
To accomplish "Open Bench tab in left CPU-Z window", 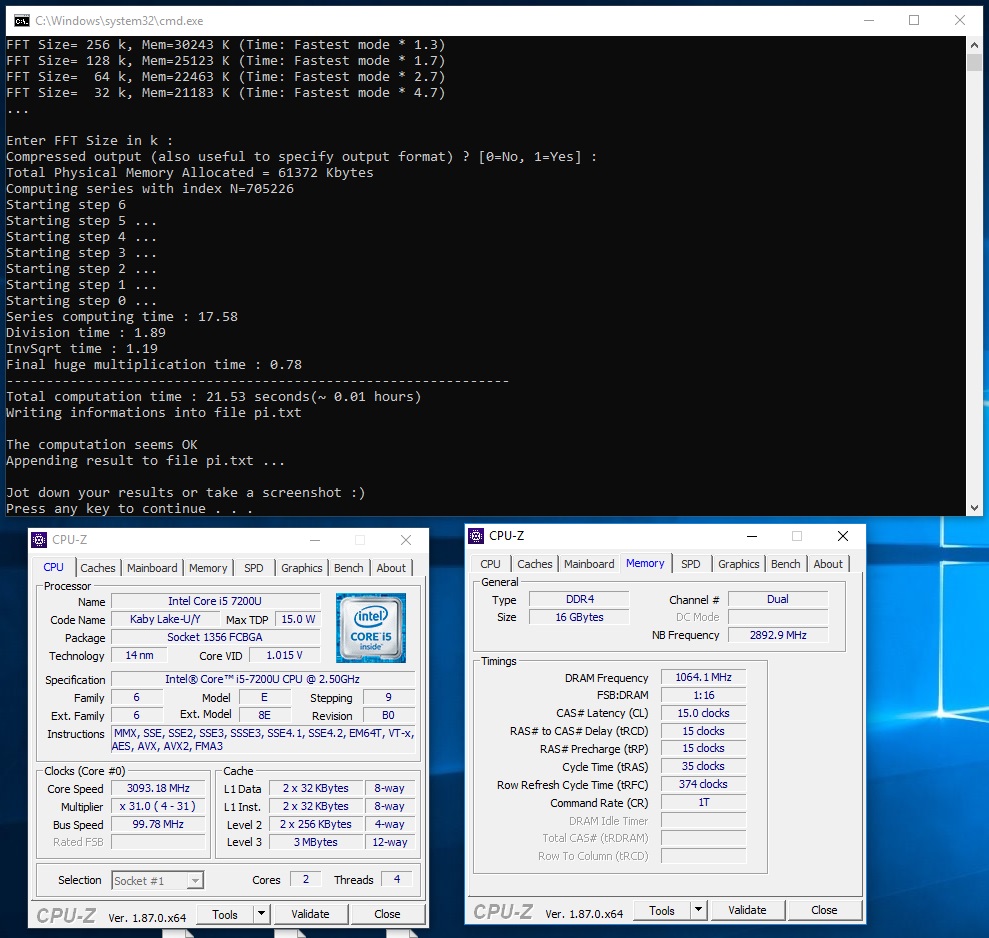I will tap(349, 568).
